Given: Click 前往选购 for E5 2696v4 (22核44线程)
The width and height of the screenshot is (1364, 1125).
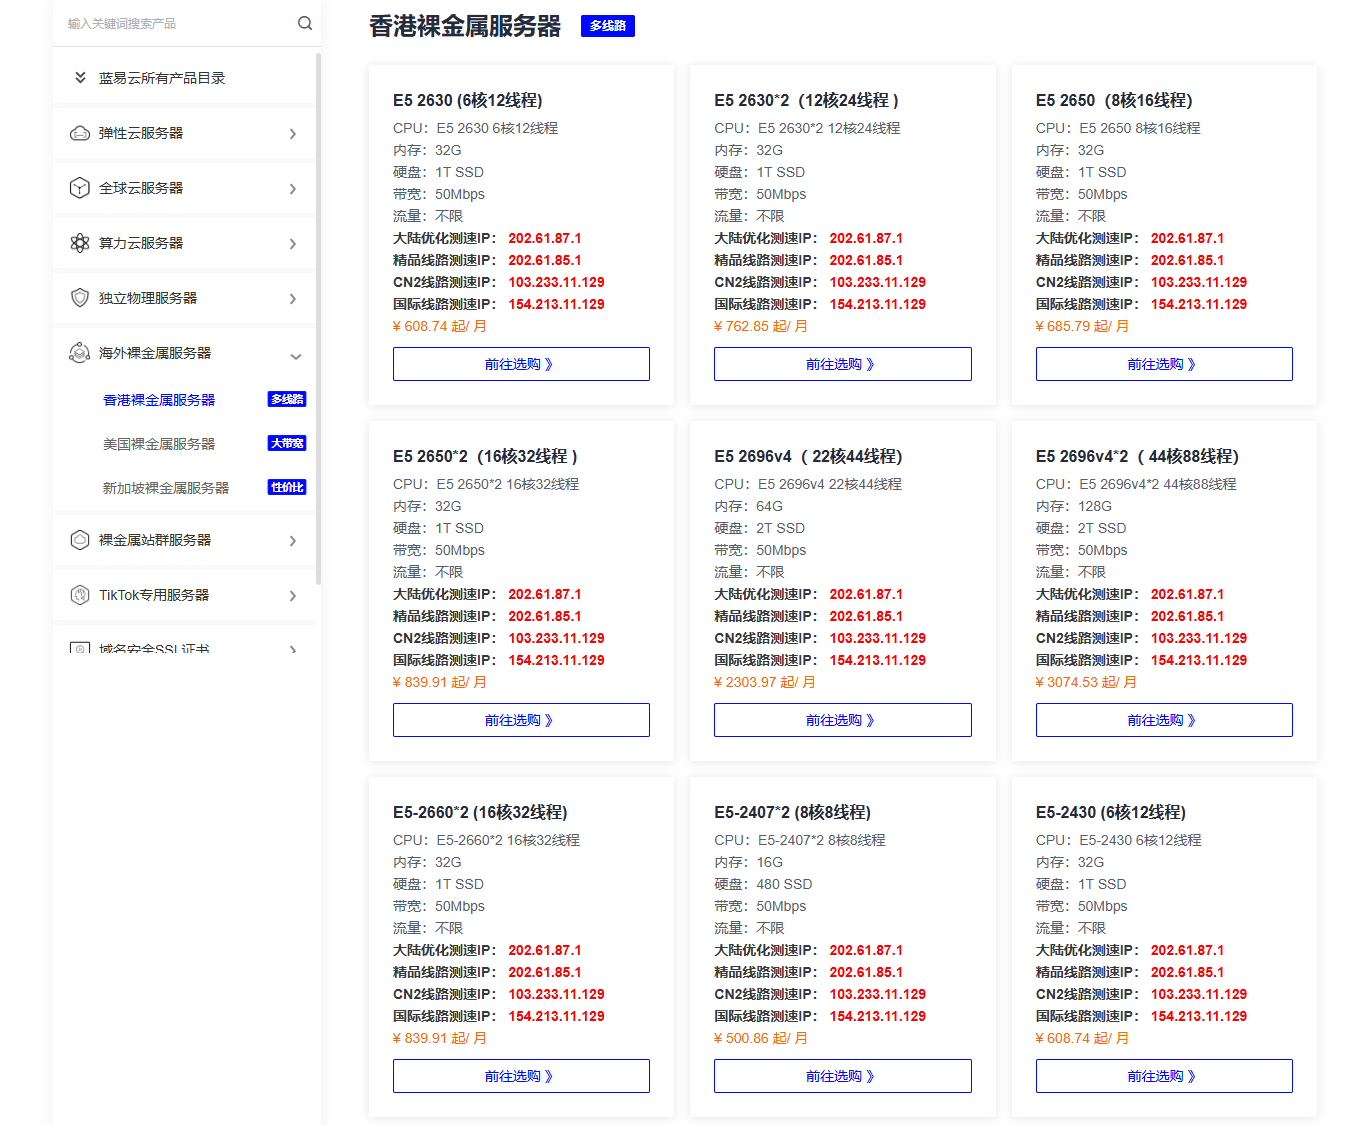Looking at the screenshot, I should tap(842, 720).
